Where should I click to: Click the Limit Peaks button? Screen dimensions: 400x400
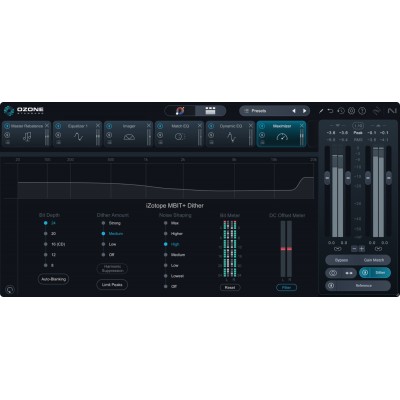pyautogui.click(x=112, y=285)
